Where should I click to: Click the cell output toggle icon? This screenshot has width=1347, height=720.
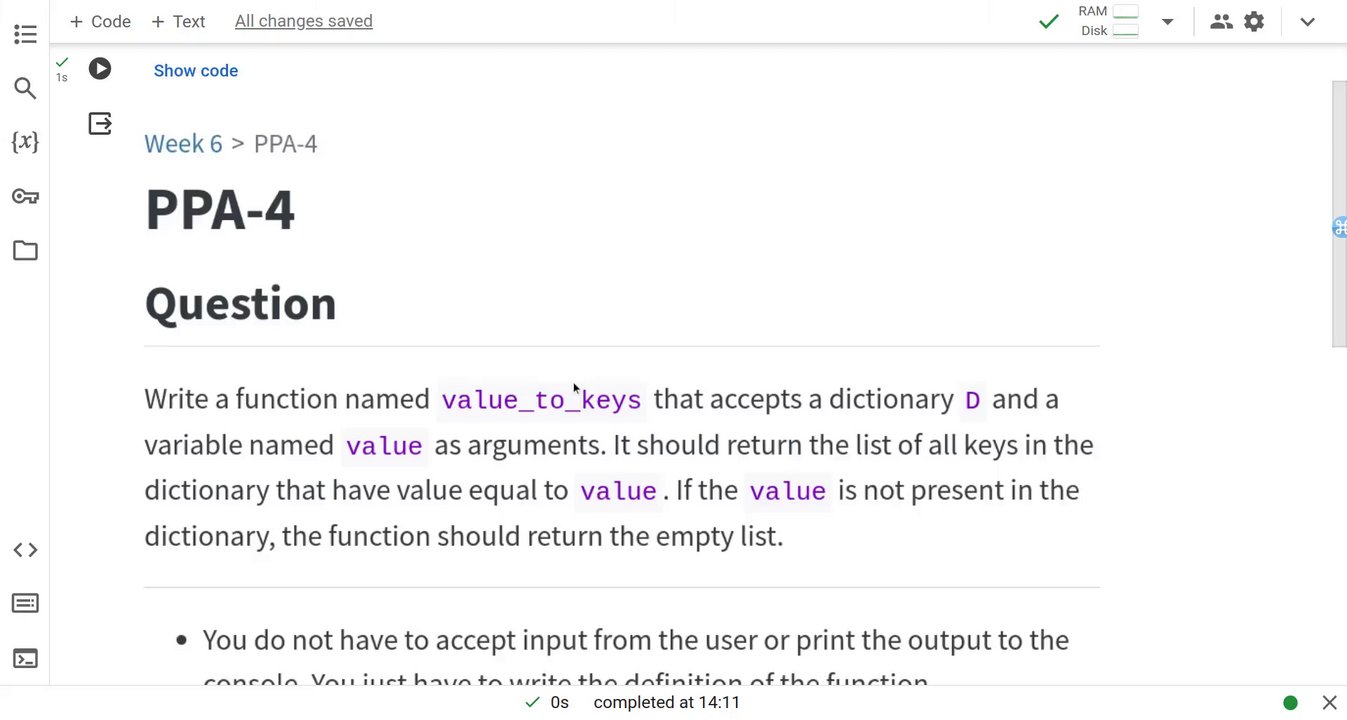click(100, 123)
